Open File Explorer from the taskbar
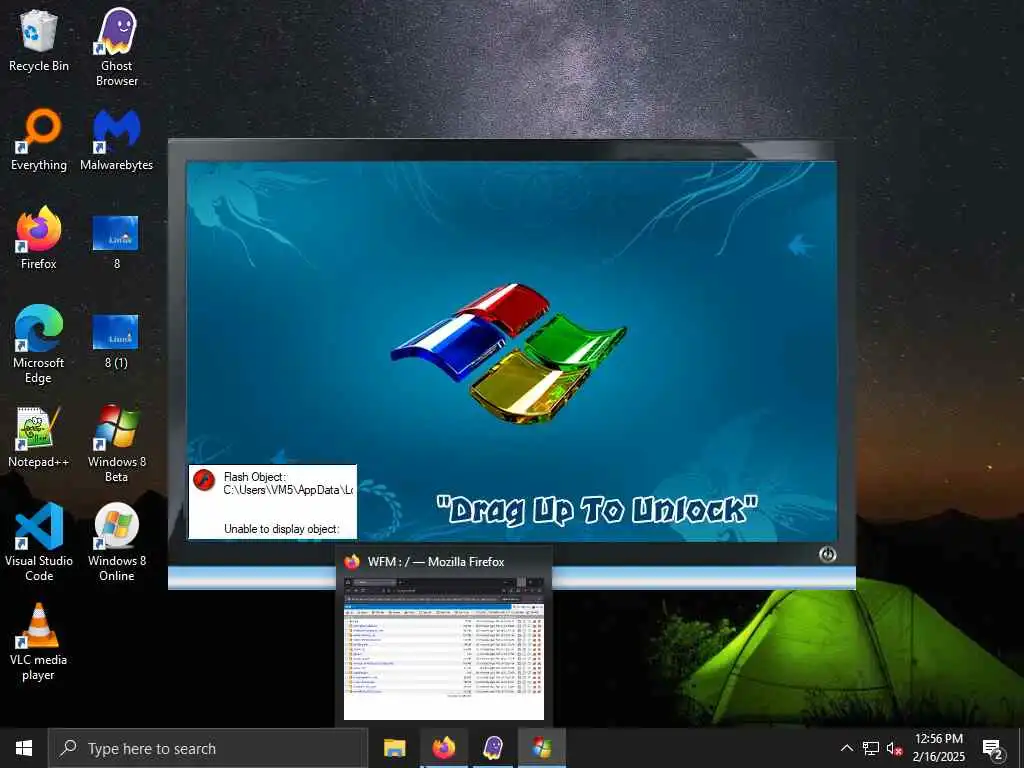The image size is (1024, 768). tap(394, 748)
